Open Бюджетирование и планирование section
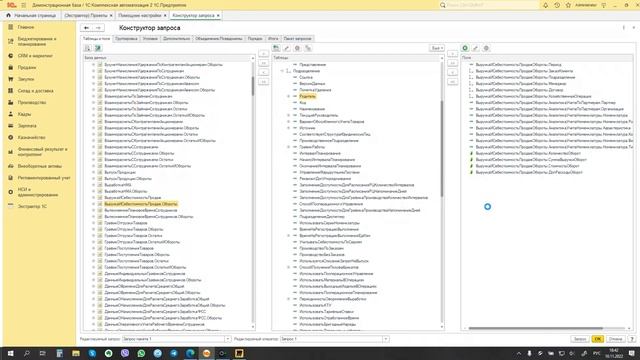This screenshot has height=360, width=640. 37,41
